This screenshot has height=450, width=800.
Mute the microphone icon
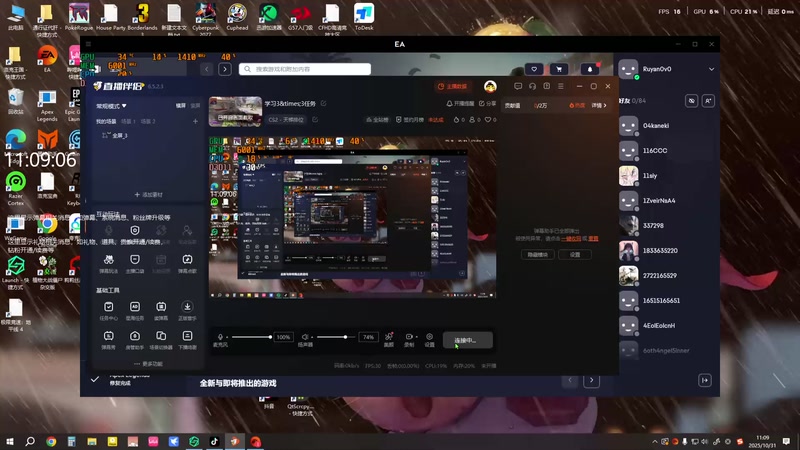(x=220, y=337)
